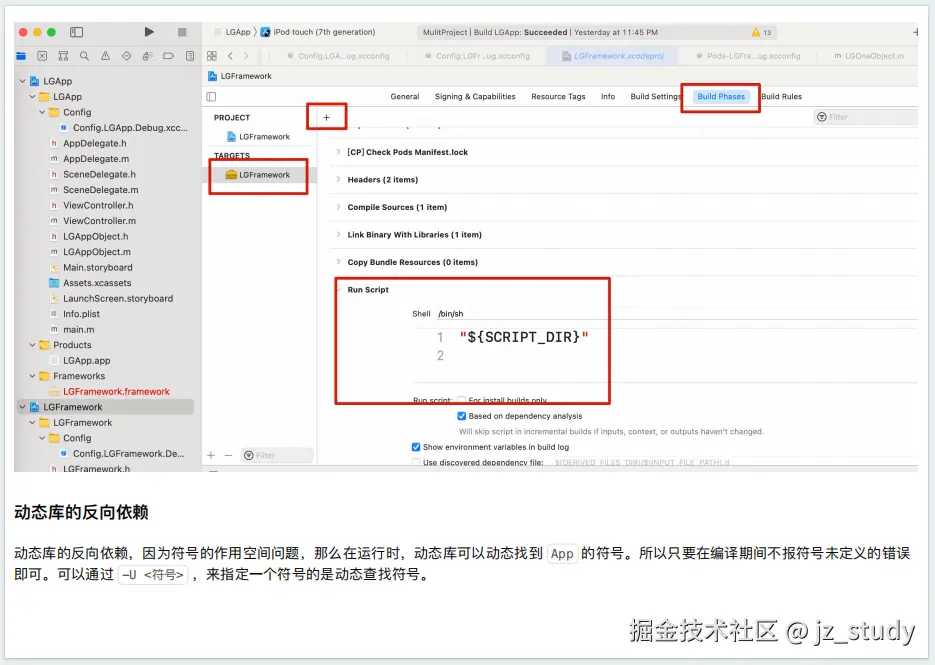
Task: Click the targets list filter field
Action: coord(277,455)
